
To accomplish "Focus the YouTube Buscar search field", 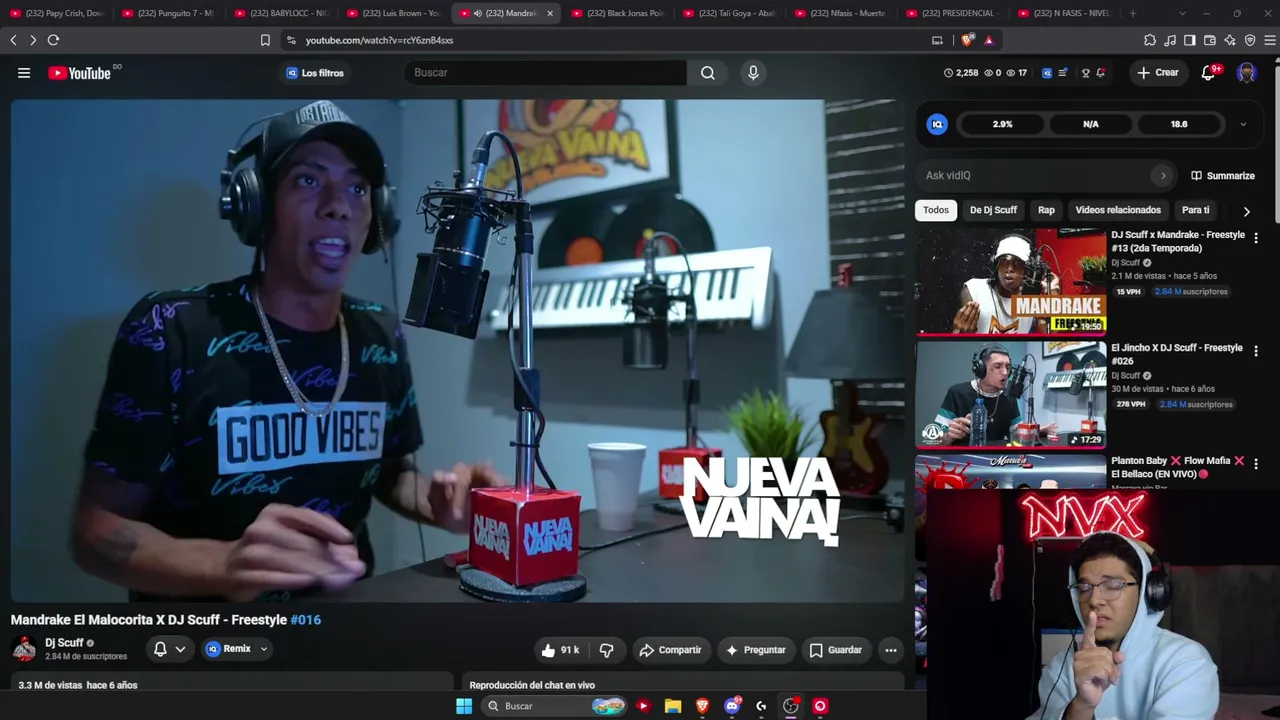I will 546,73.
